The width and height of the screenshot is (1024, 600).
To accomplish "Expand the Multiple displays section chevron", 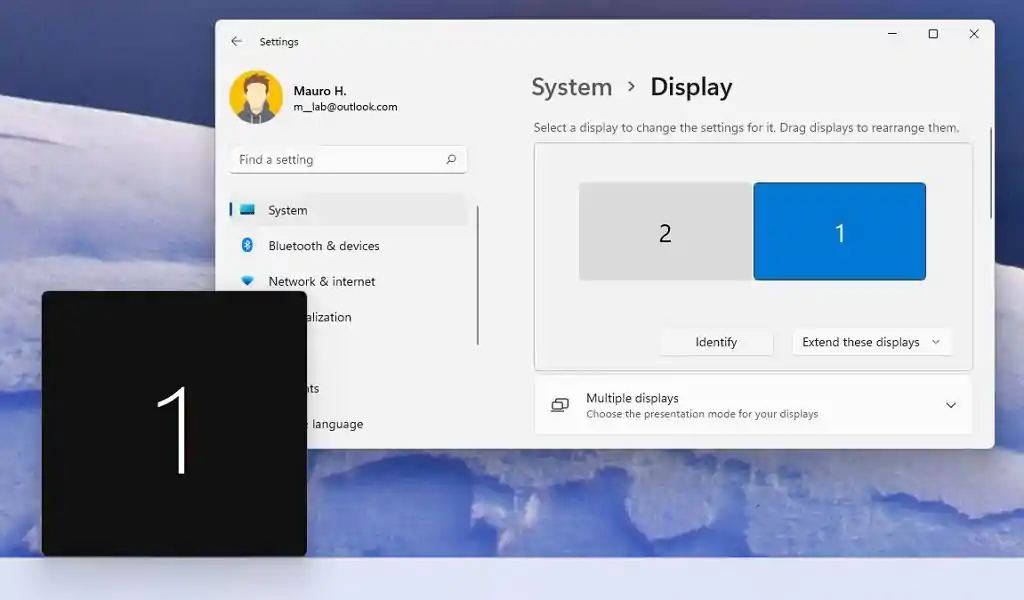I will click(950, 405).
